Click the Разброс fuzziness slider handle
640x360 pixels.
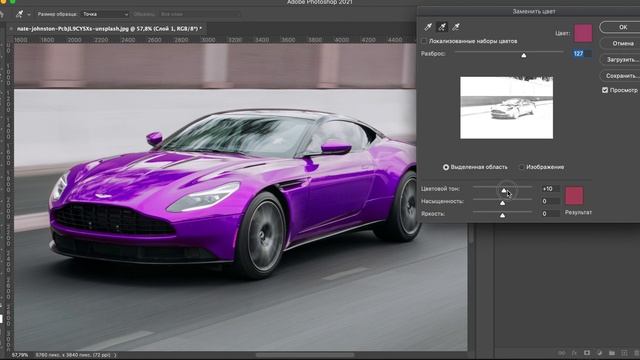tap(524, 55)
